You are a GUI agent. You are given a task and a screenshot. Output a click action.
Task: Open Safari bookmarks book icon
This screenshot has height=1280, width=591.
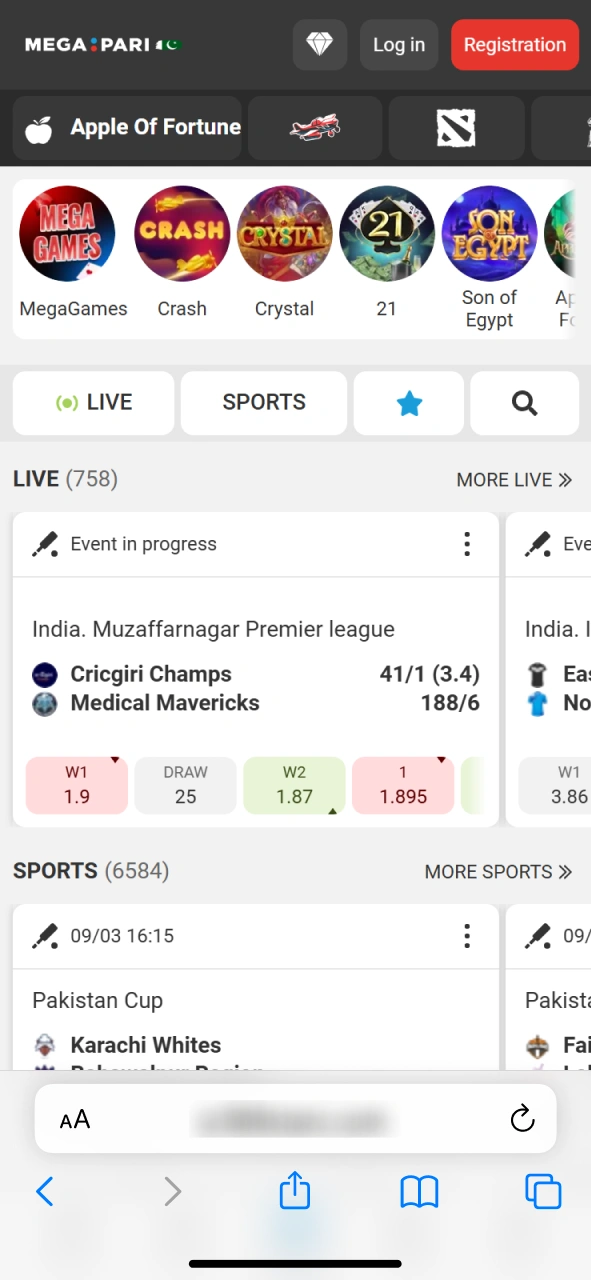419,1192
